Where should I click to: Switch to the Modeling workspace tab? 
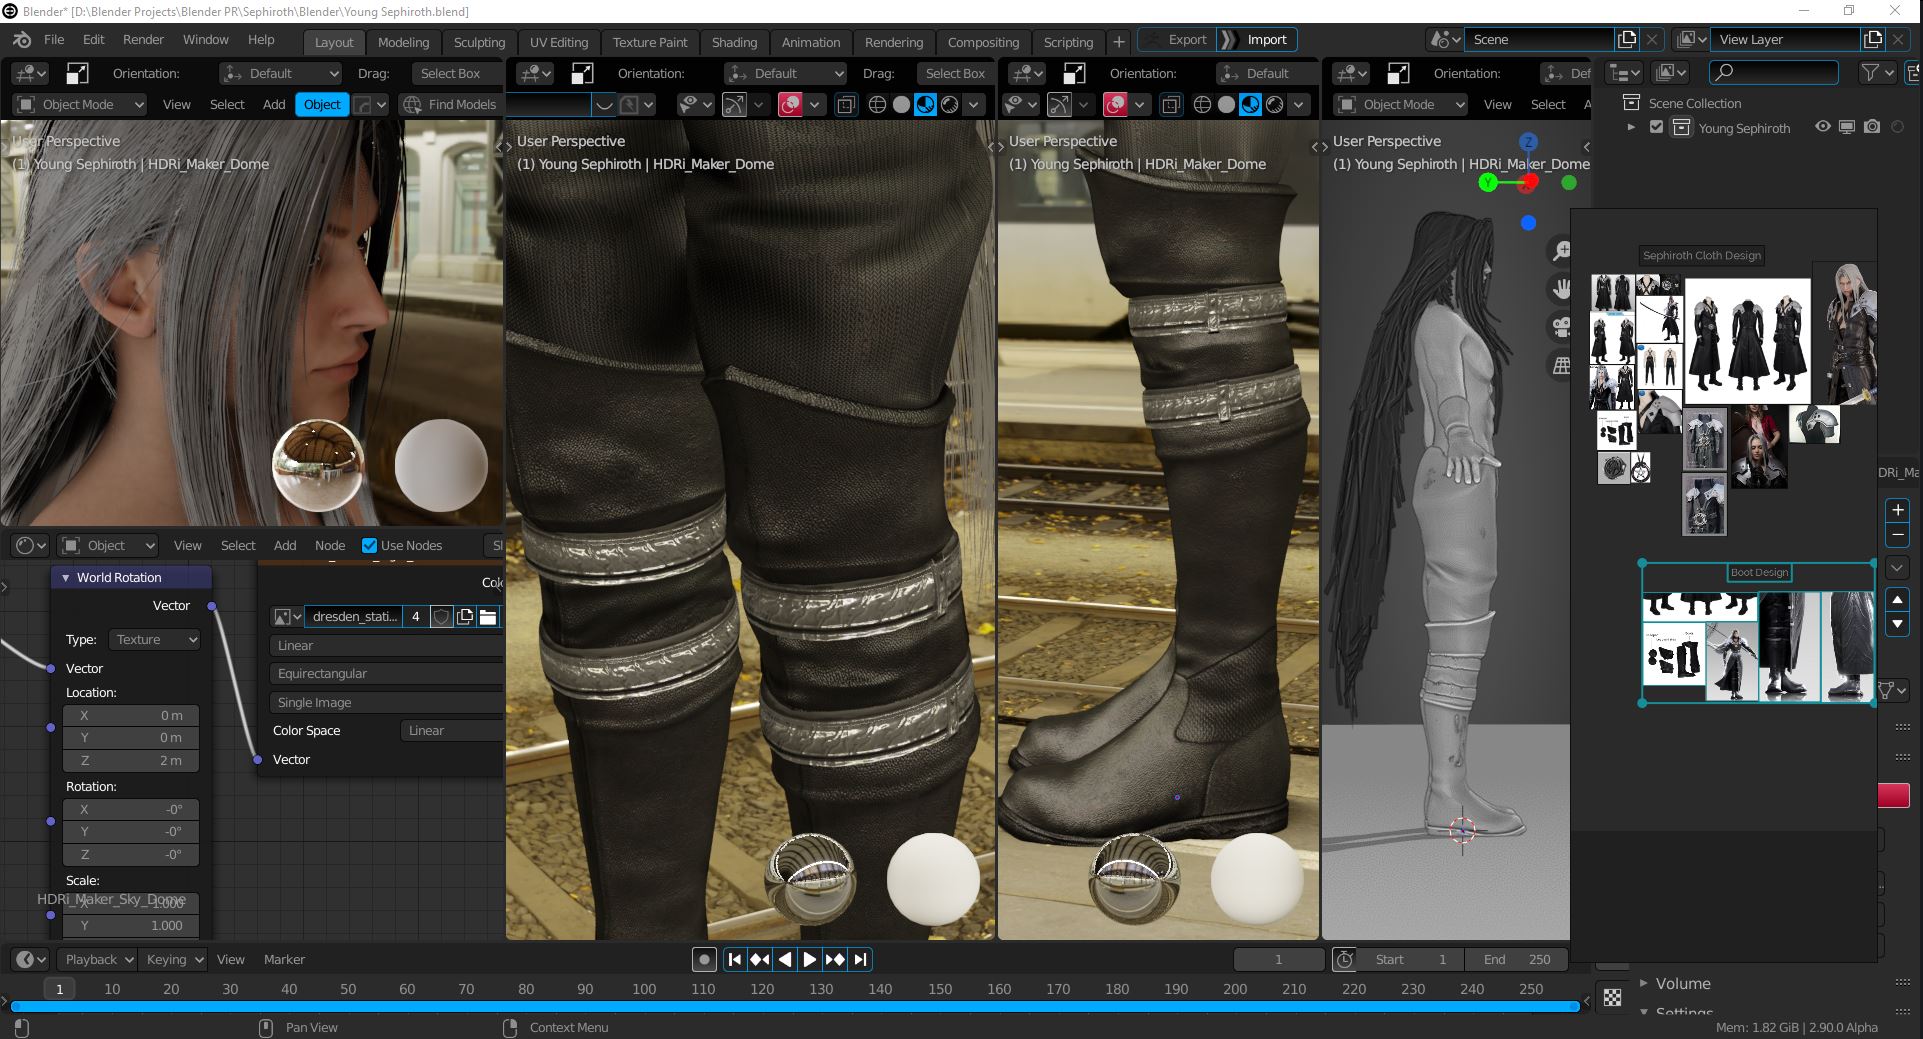[403, 42]
